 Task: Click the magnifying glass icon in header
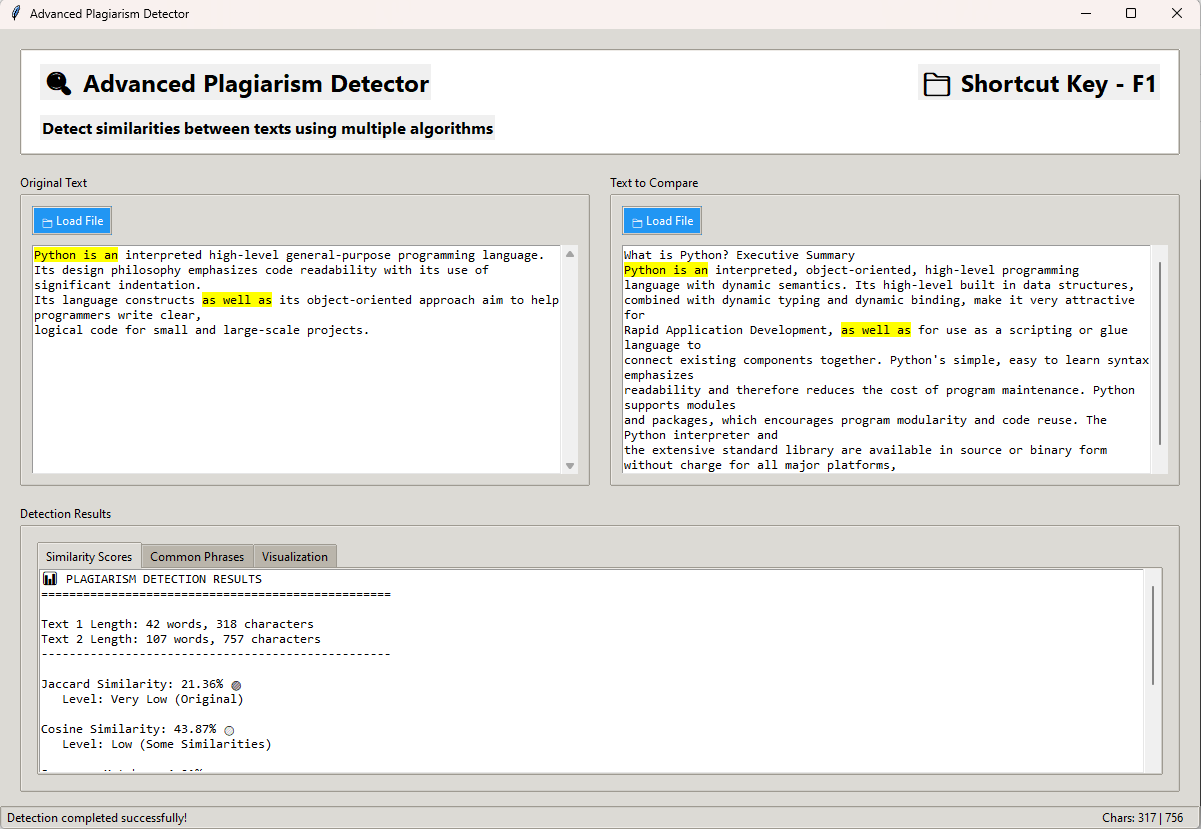[x=58, y=83]
